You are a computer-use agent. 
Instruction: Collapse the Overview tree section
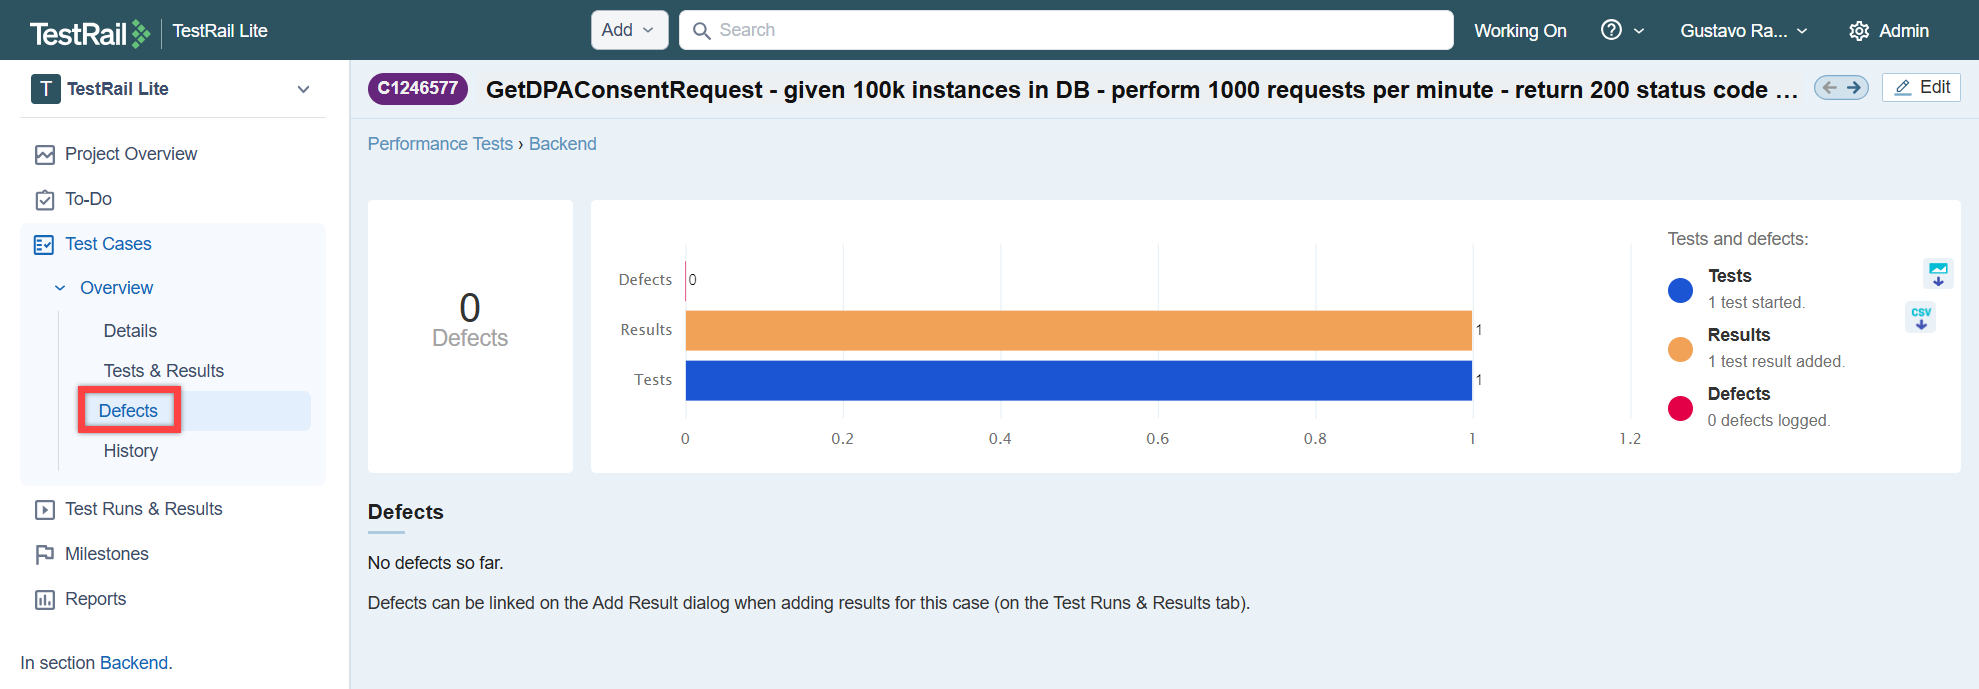coord(60,288)
